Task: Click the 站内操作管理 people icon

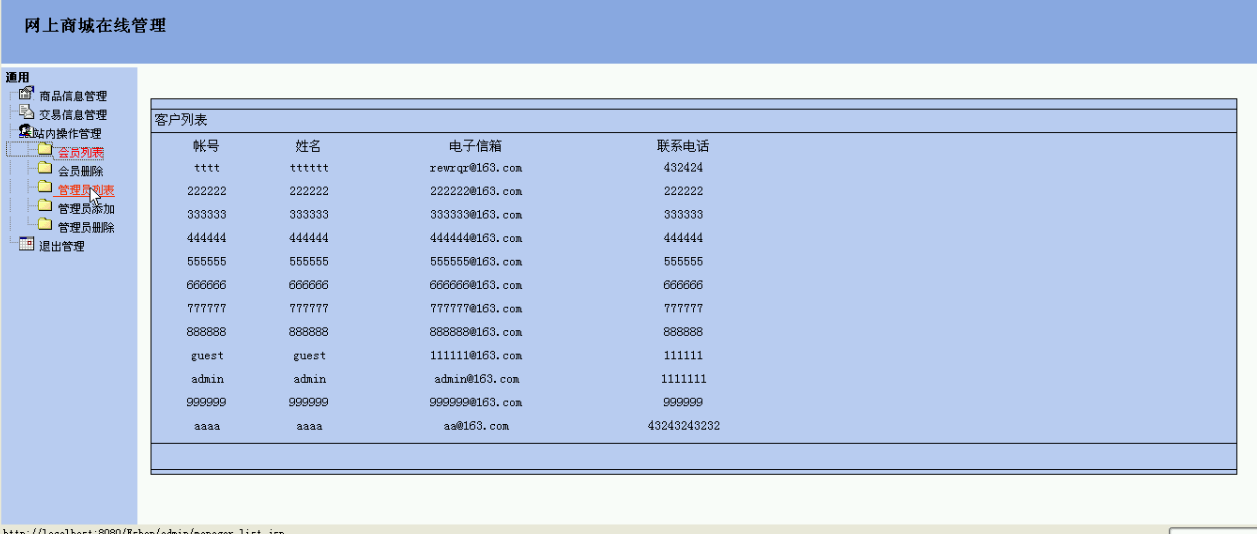Action: (25, 131)
